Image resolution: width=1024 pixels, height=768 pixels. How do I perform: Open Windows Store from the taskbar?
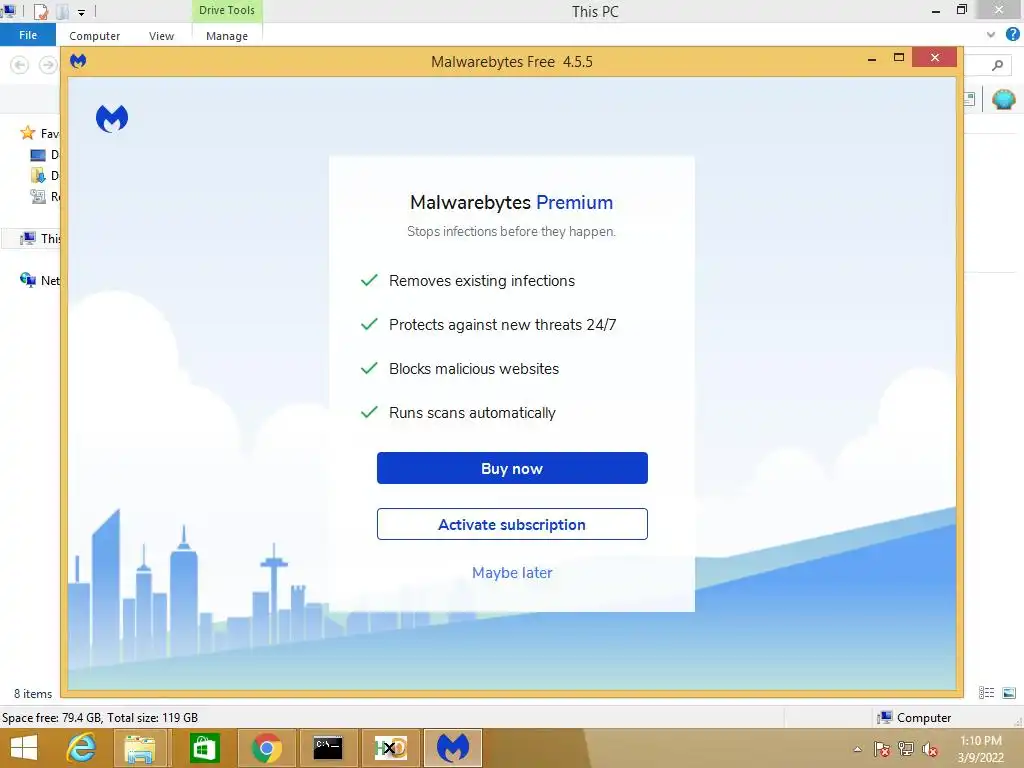(x=204, y=748)
